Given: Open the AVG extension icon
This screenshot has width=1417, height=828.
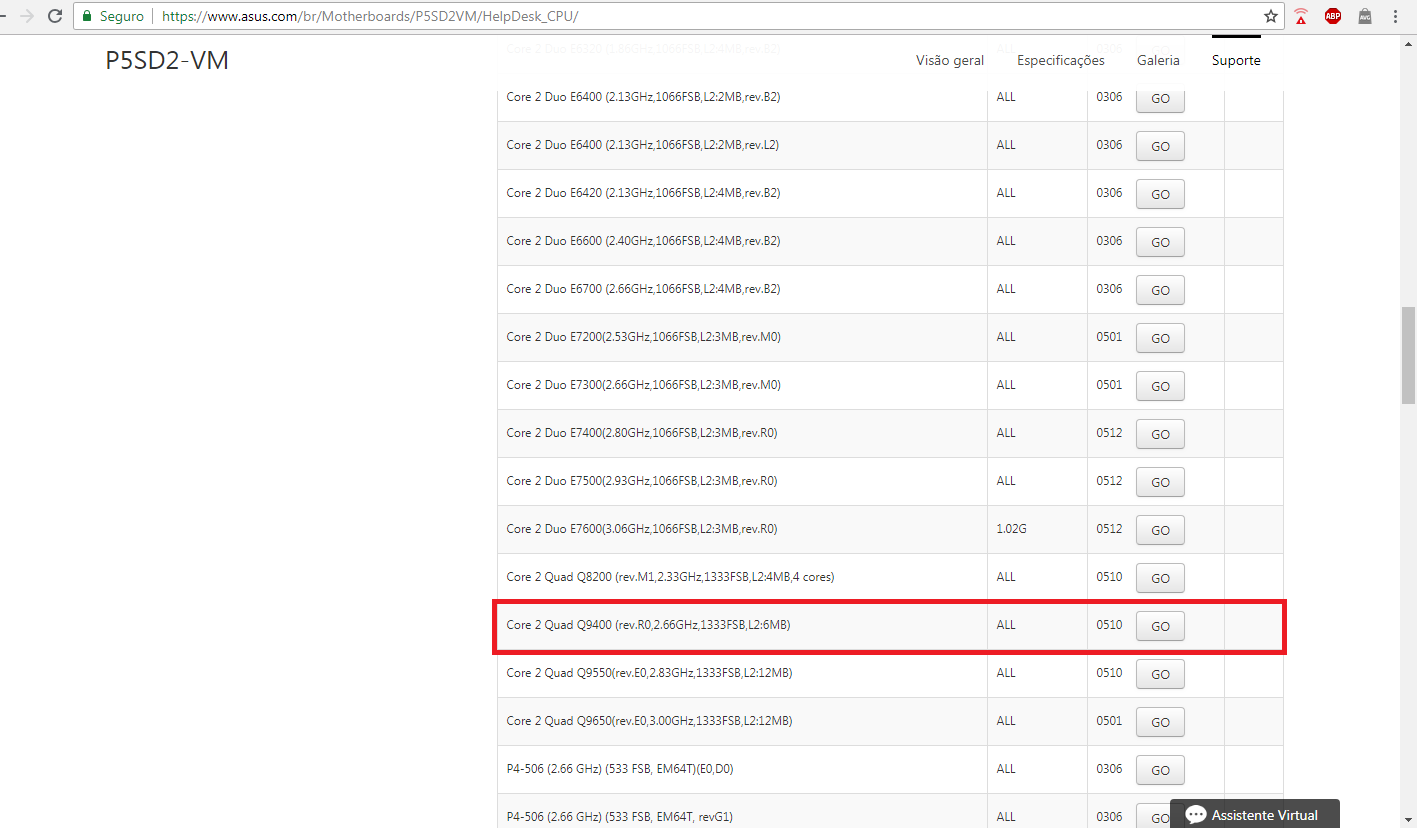Looking at the screenshot, I should coord(1365,16).
